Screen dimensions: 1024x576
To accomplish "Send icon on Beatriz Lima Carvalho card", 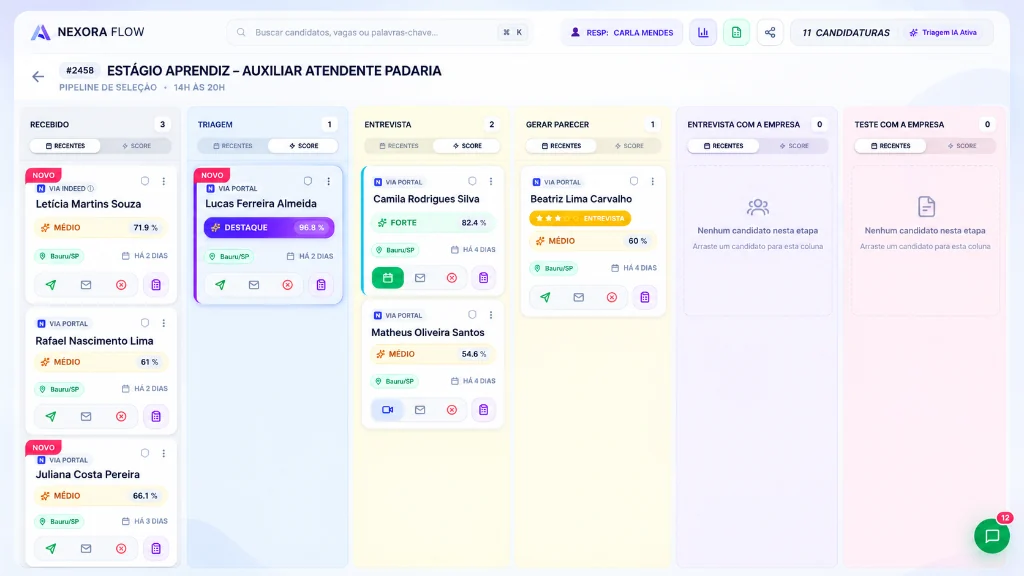I will pos(545,297).
